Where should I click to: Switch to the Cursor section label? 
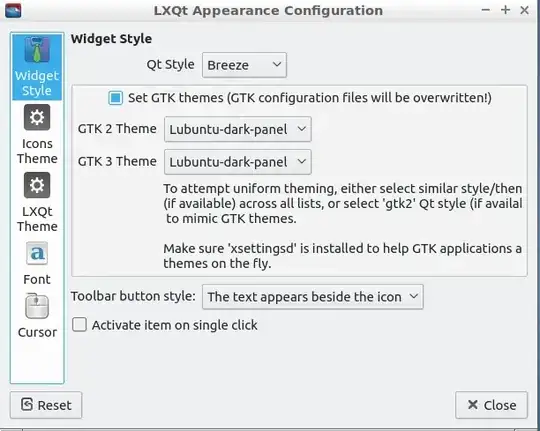click(x=37, y=332)
